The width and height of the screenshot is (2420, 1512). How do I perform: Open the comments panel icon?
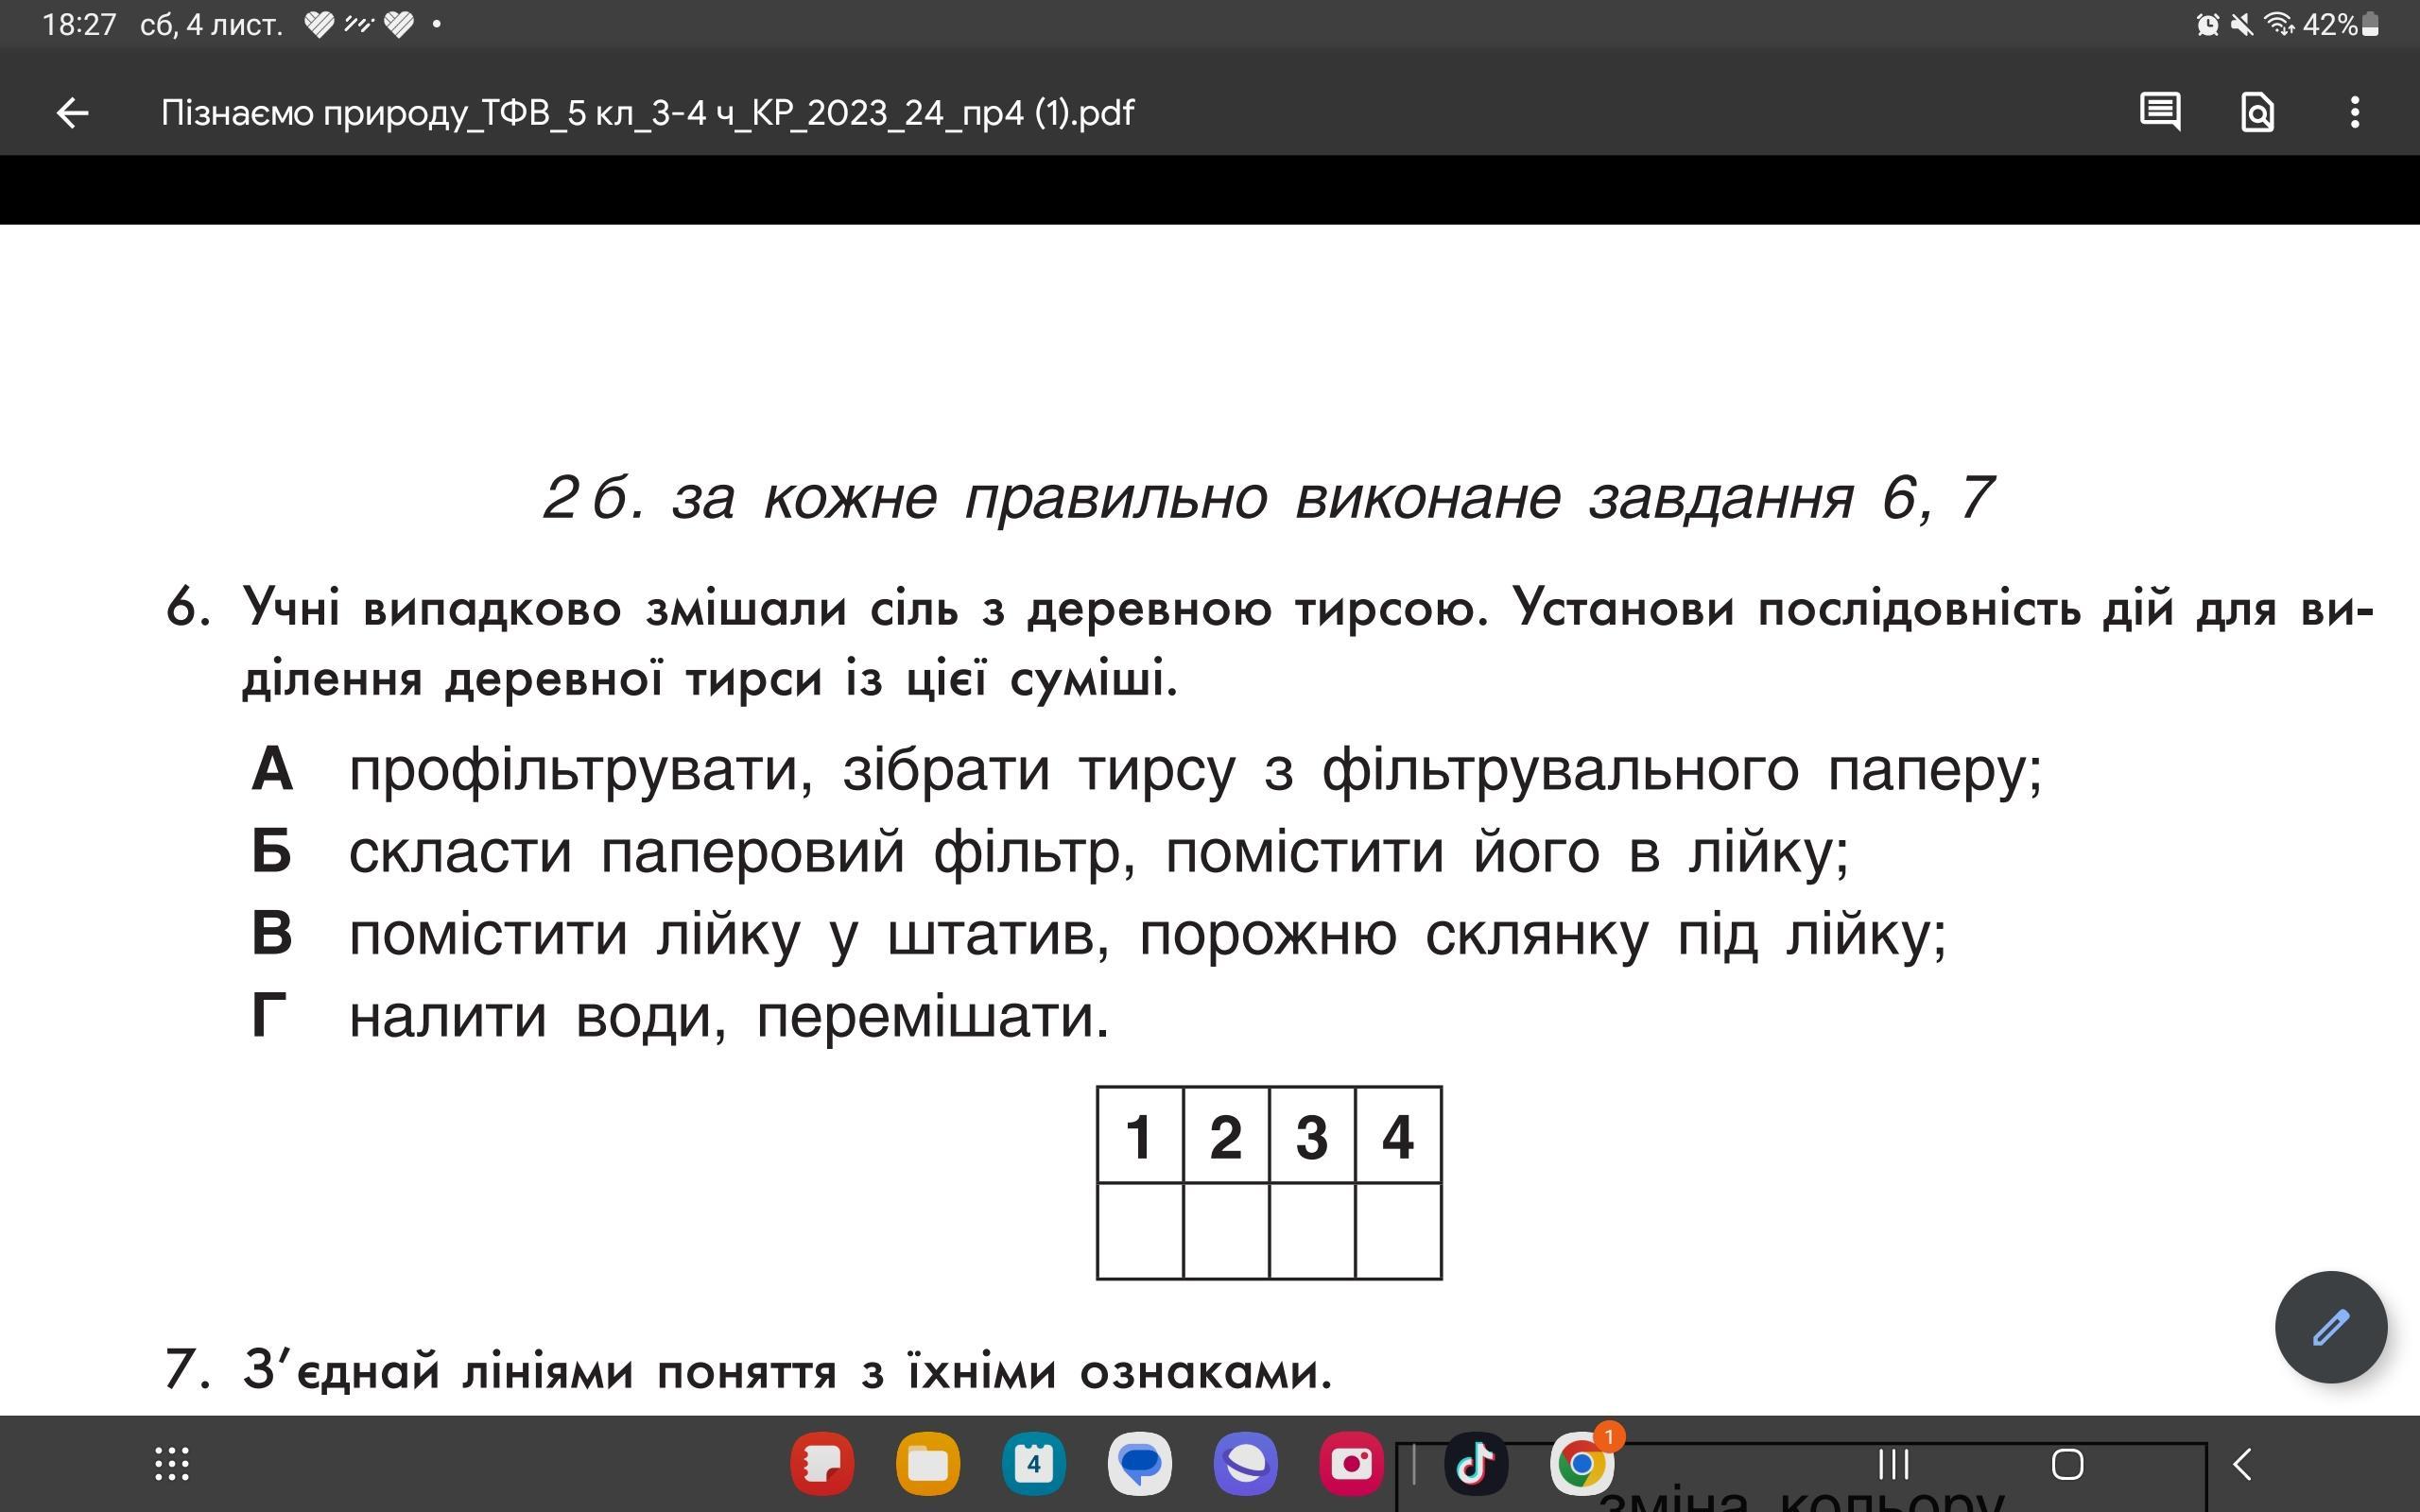pos(2159,112)
